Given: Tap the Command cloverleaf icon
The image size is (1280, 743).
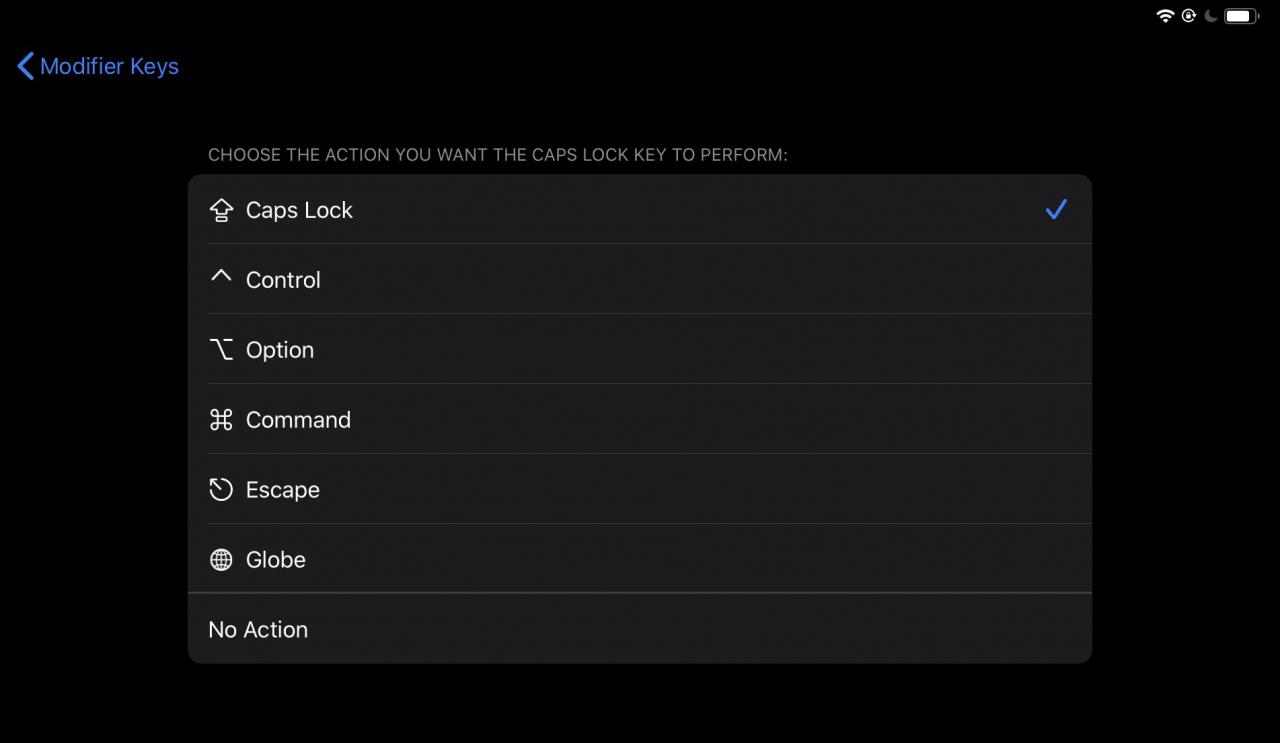Looking at the screenshot, I should (221, 419).
